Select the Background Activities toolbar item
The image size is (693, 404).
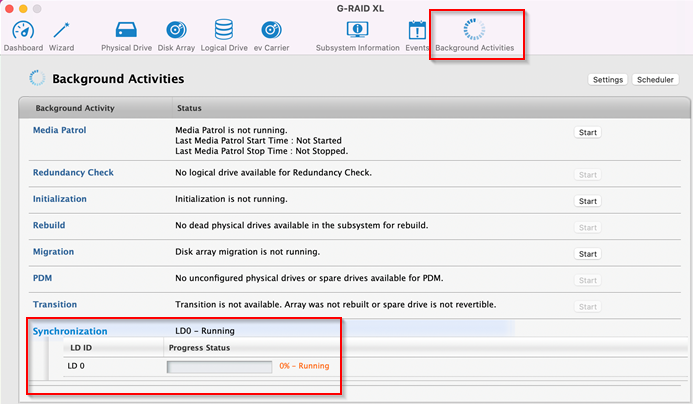click(x=475, y=31)
